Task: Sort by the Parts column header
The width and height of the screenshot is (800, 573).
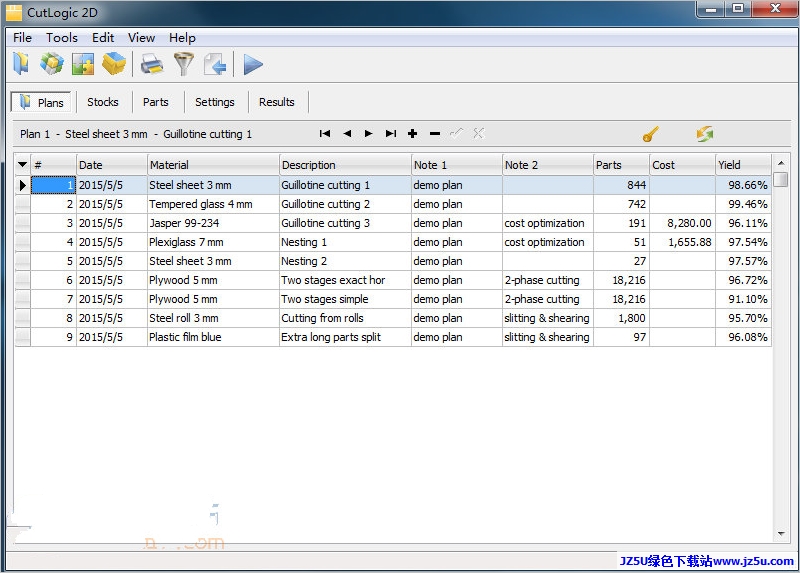Action: (621, 165)
